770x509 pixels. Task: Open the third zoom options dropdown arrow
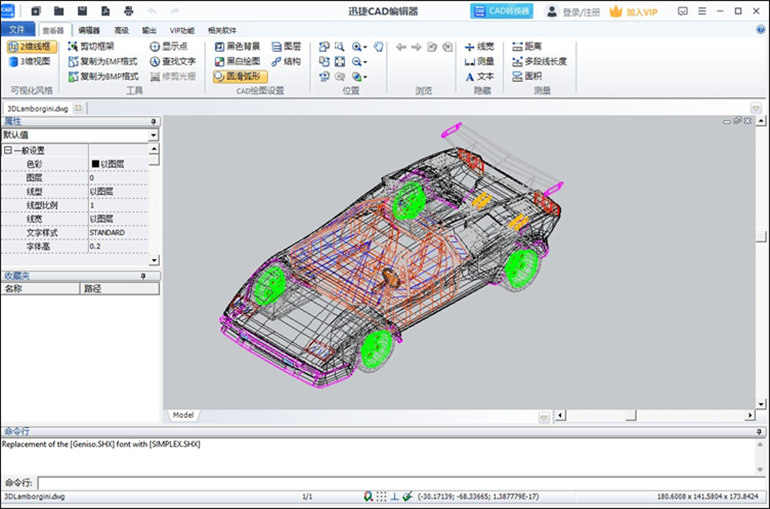pos(365,77)
